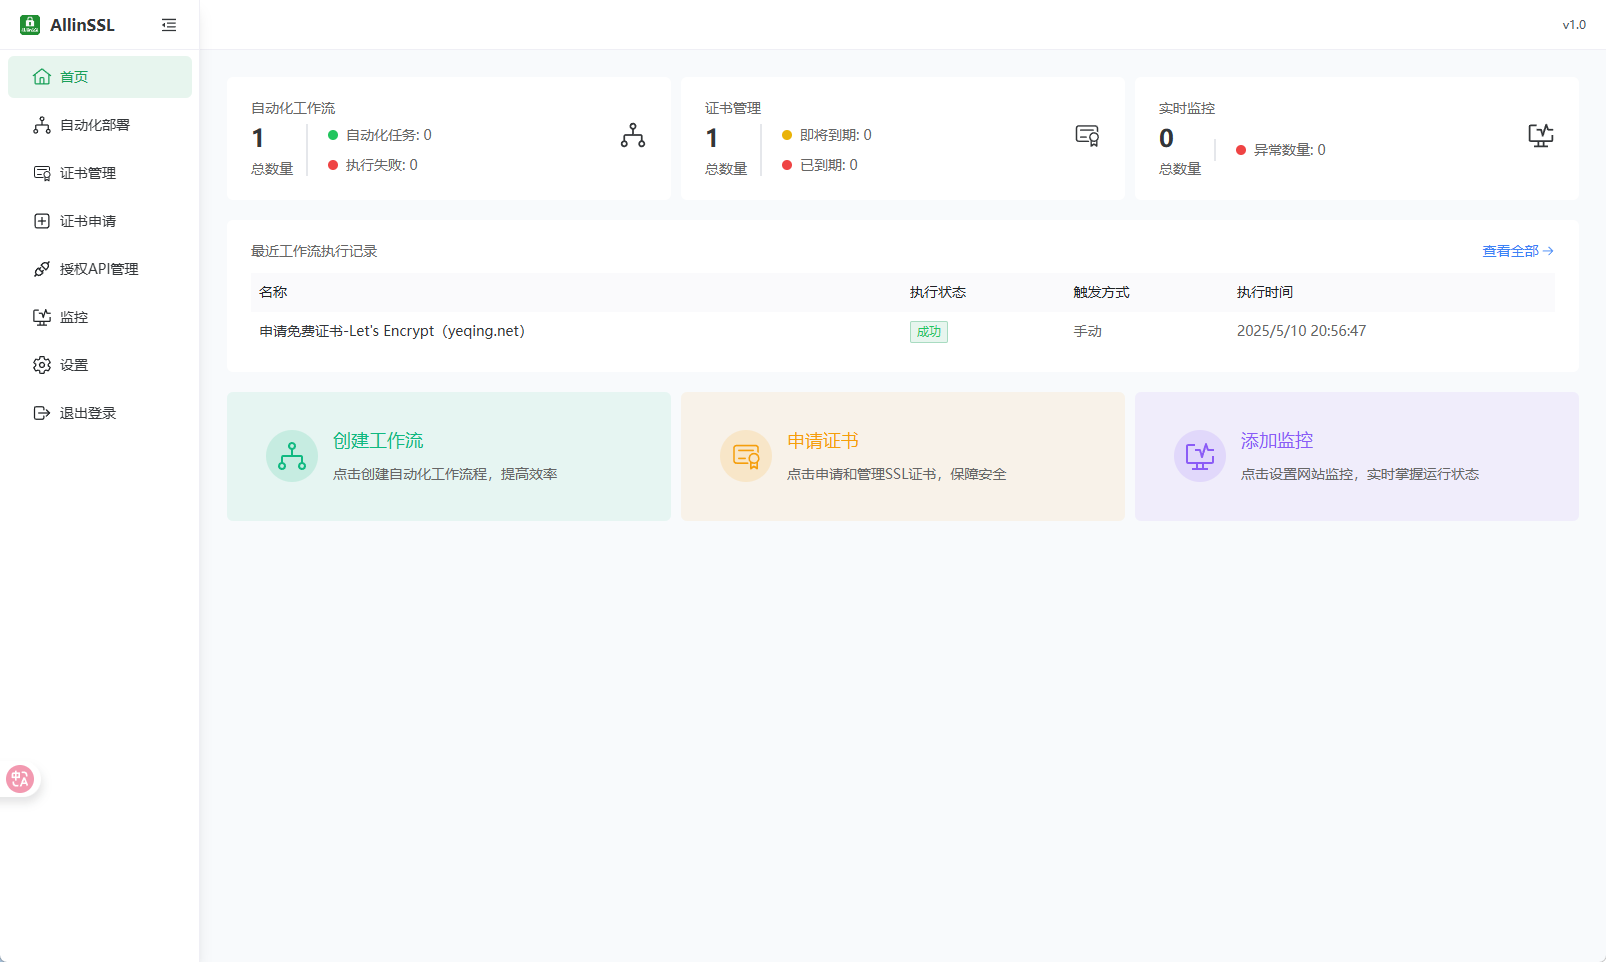This screenshot has height=962, width=1606.
Task: Click the 成功 status tag
Action: 928,332
